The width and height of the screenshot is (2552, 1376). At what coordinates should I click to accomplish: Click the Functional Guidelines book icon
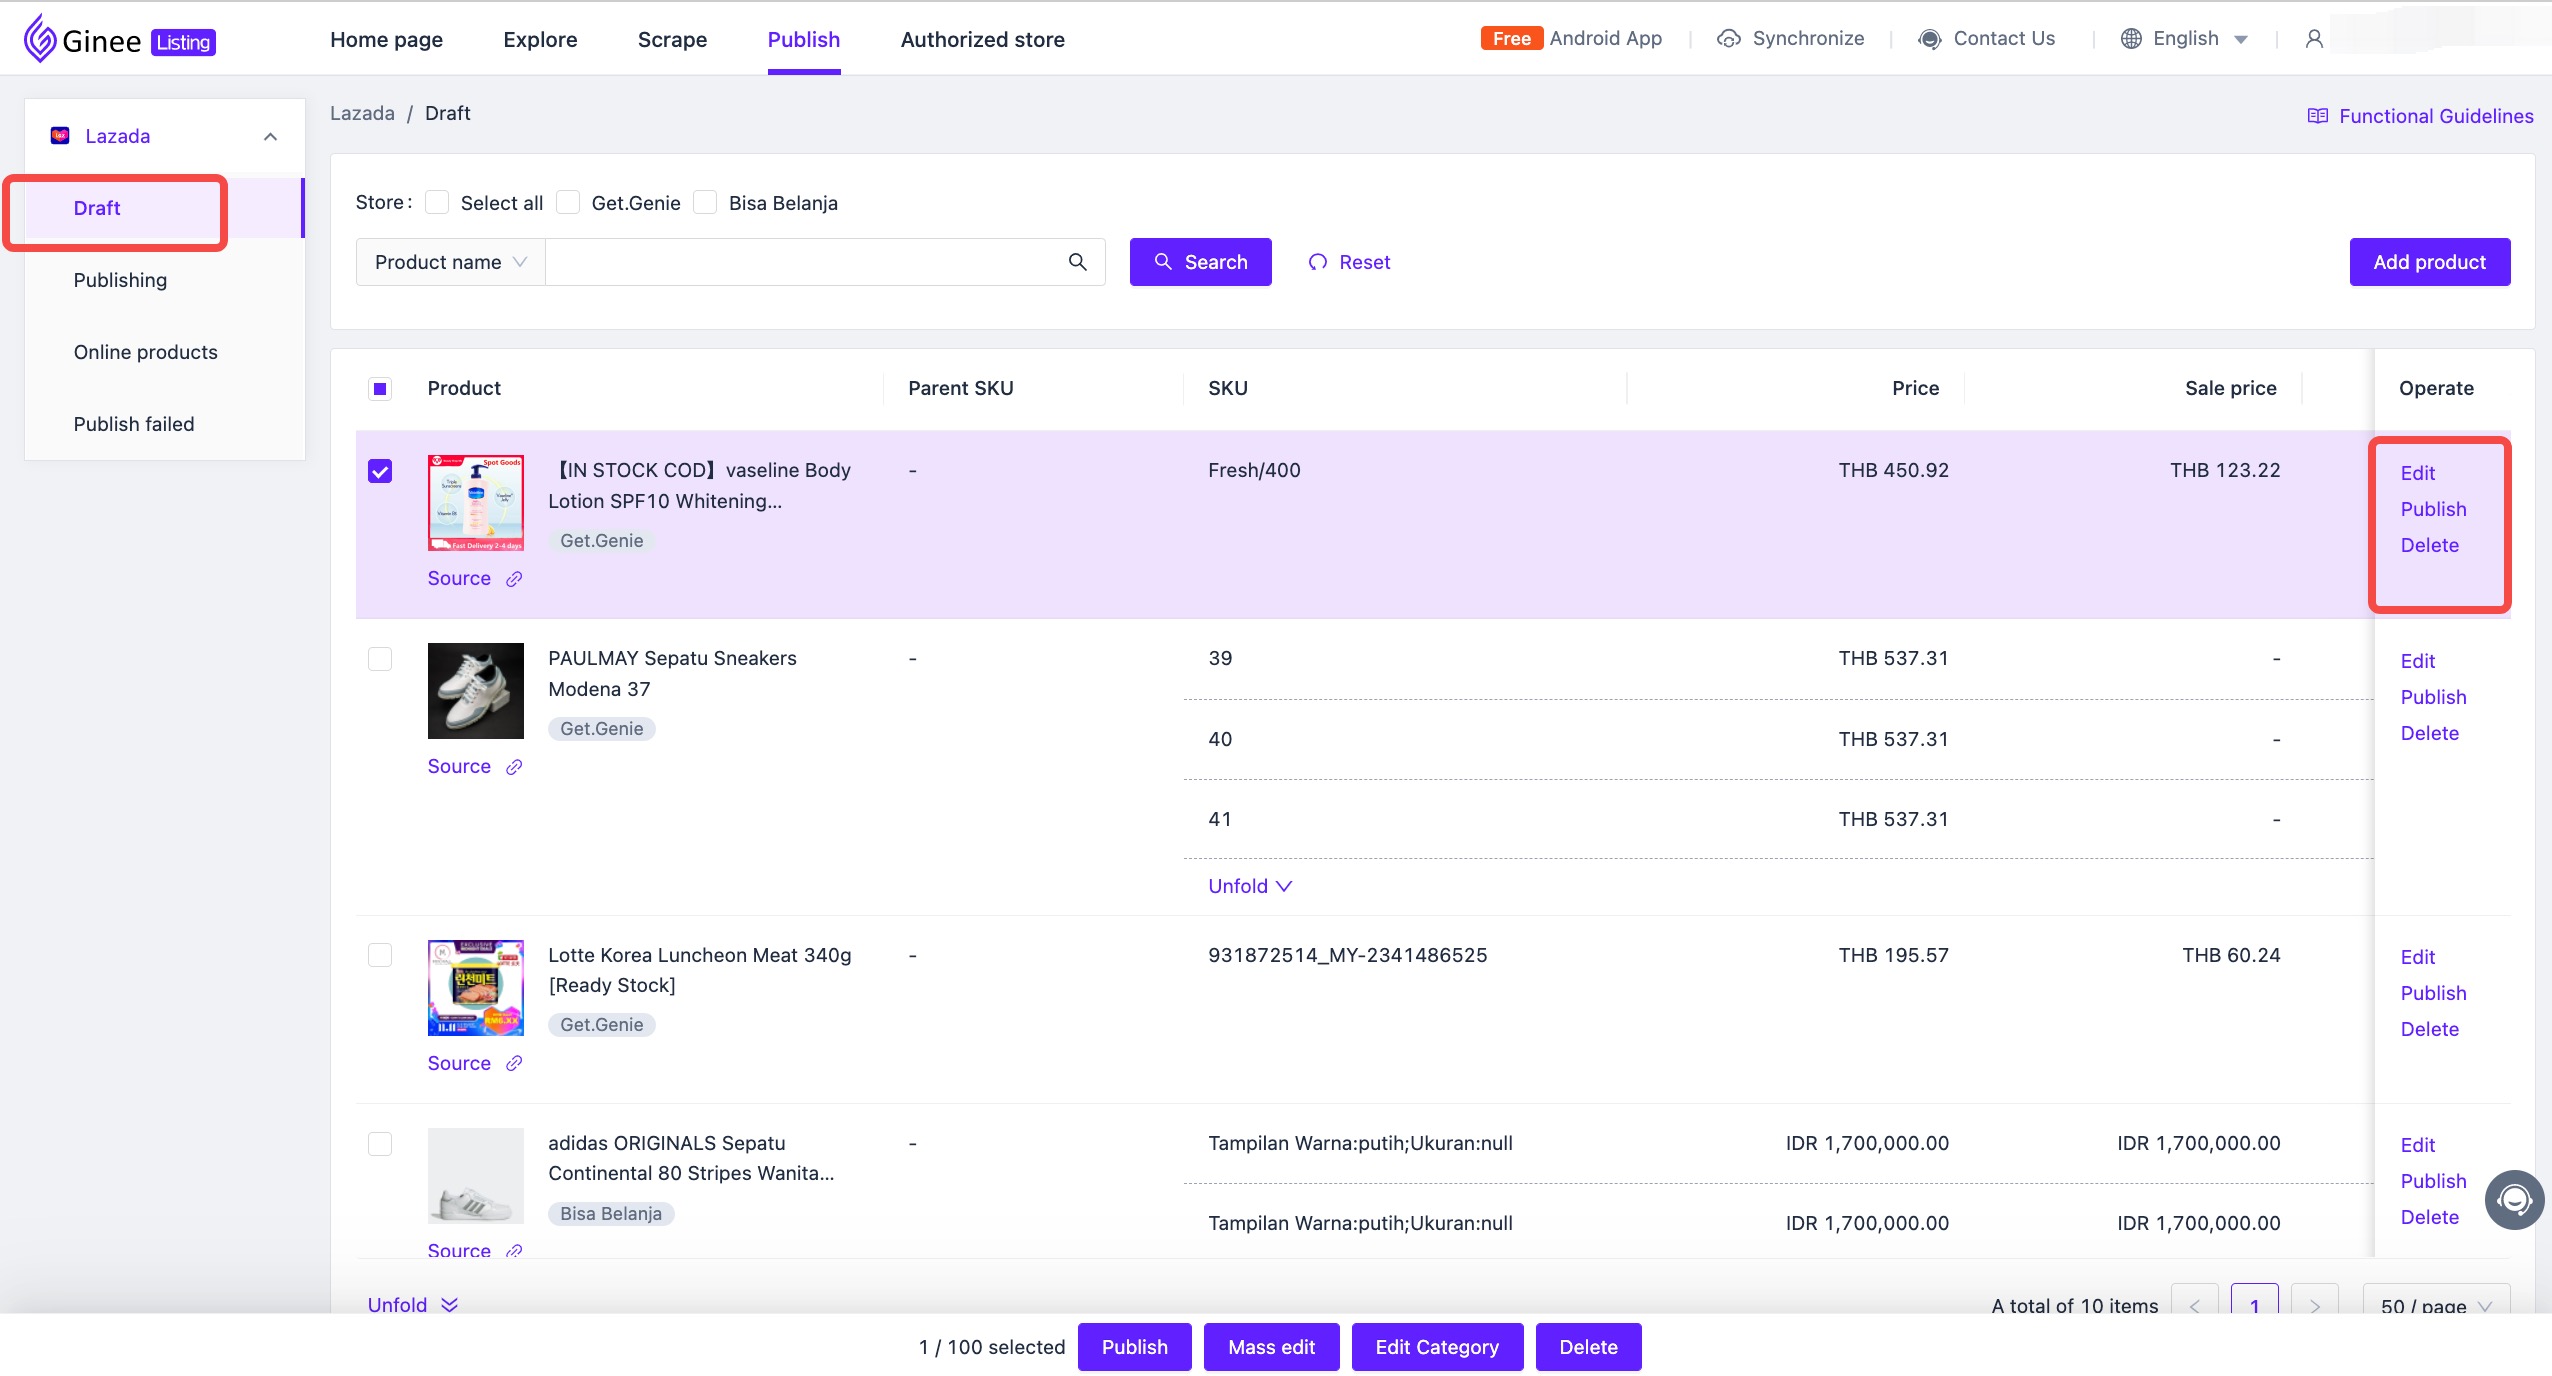2317,116
